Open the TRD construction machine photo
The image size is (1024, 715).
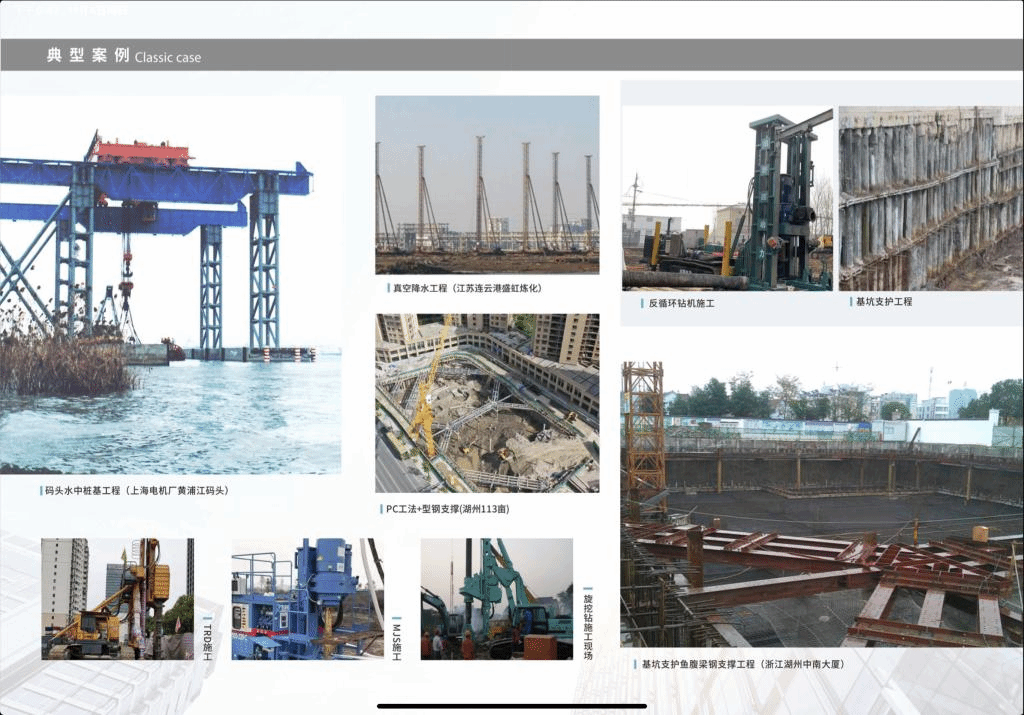[x=117, y=598]
